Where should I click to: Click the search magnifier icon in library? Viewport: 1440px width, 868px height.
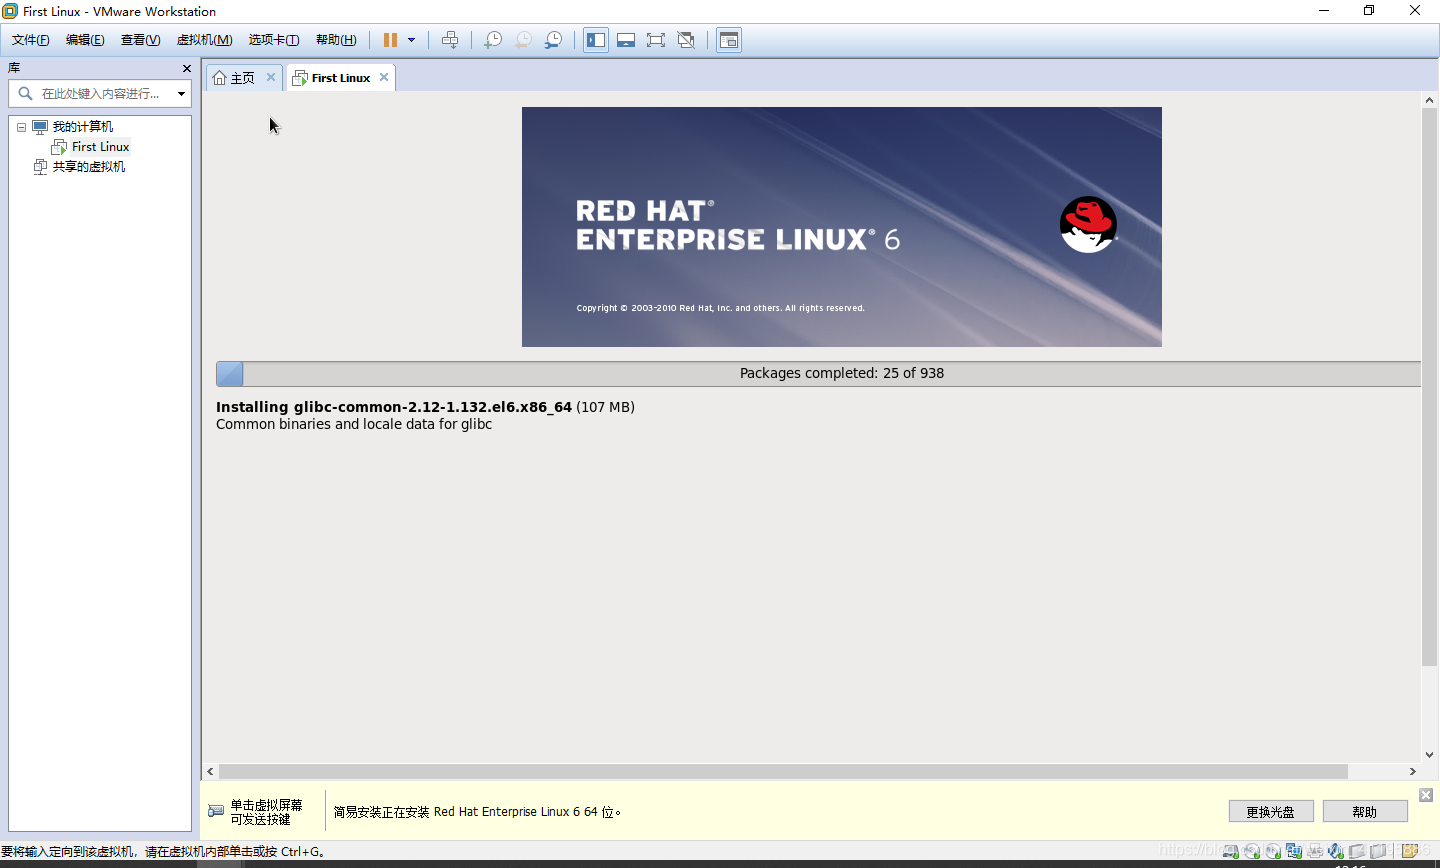pos(25,93)
